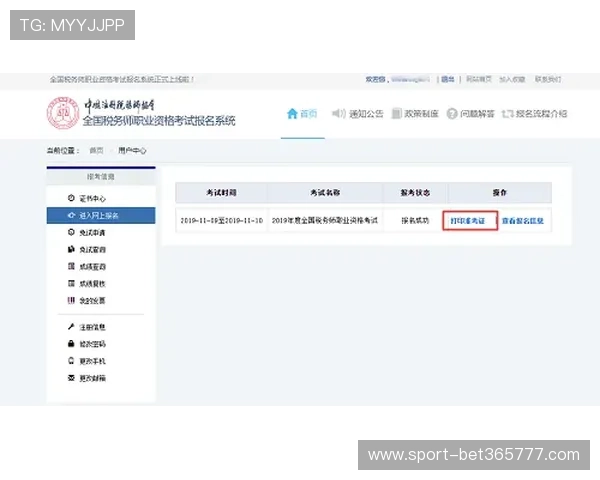Click the envelope icon for 更改邮箱
Screen dimensions: 600x480
(x=71, y=378)
